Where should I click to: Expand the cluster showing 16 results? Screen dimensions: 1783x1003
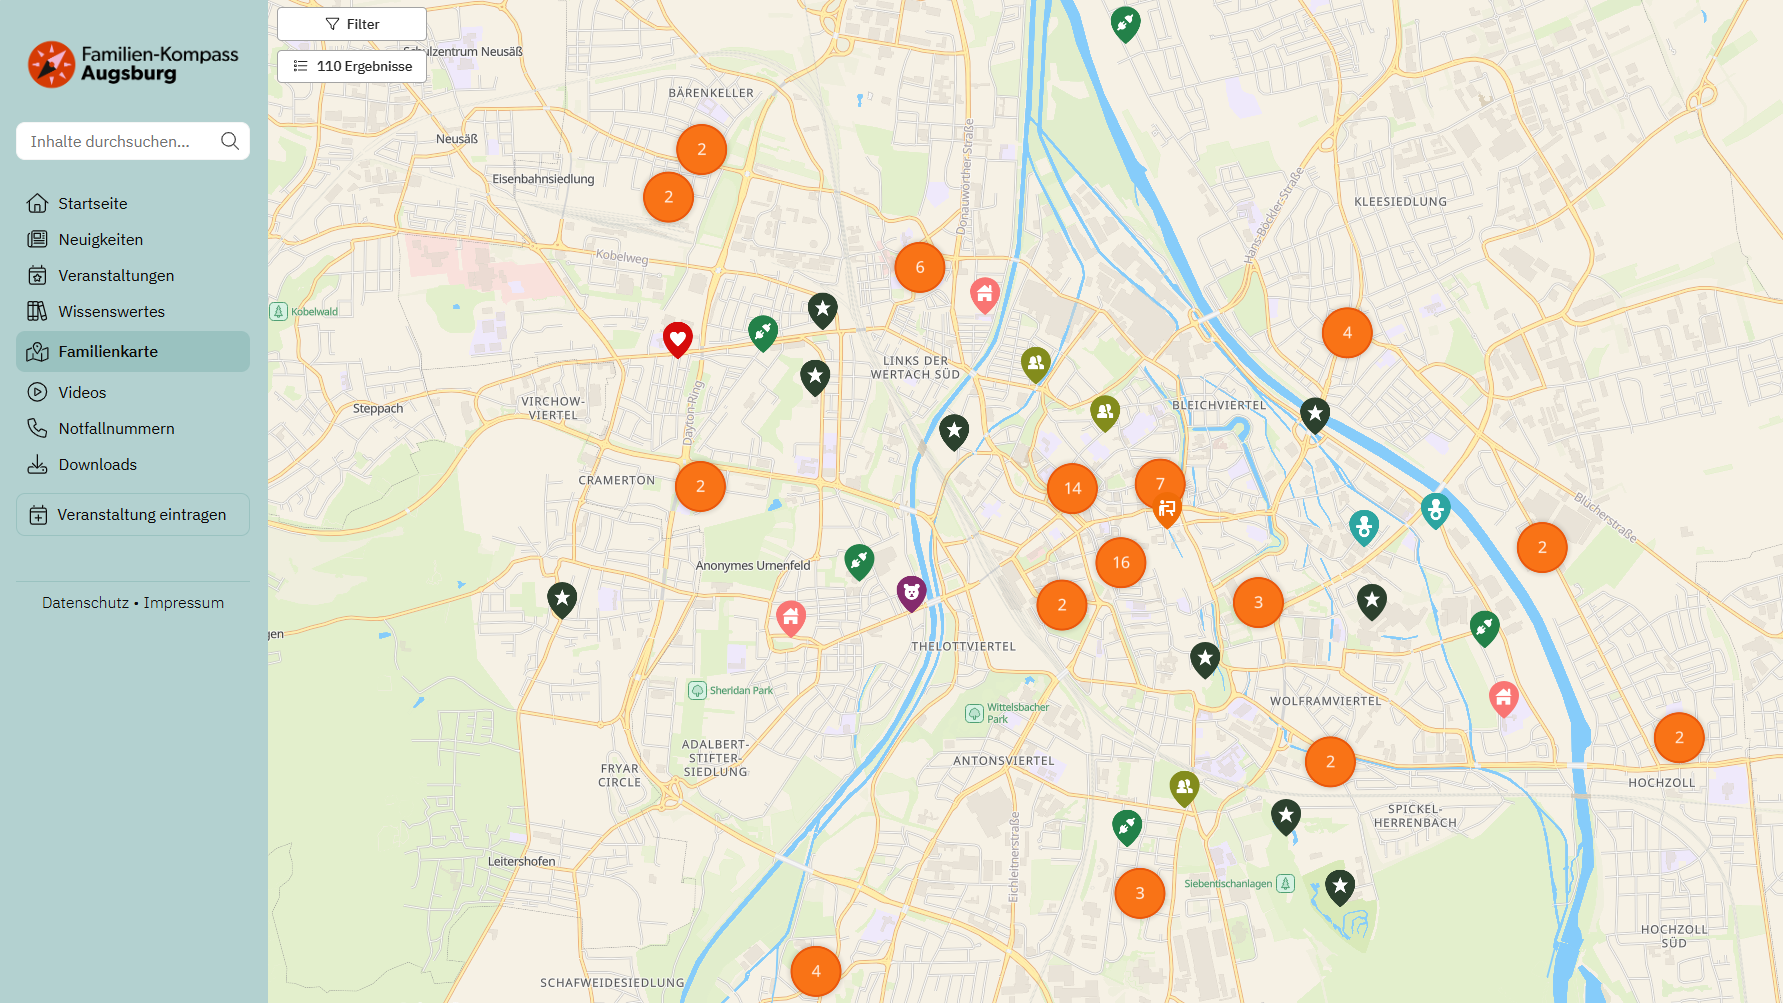[1120, 562]
